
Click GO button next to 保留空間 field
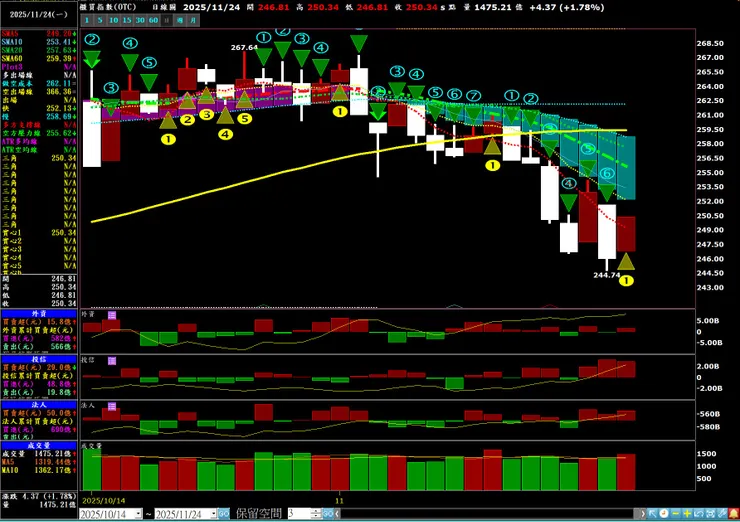328,514
